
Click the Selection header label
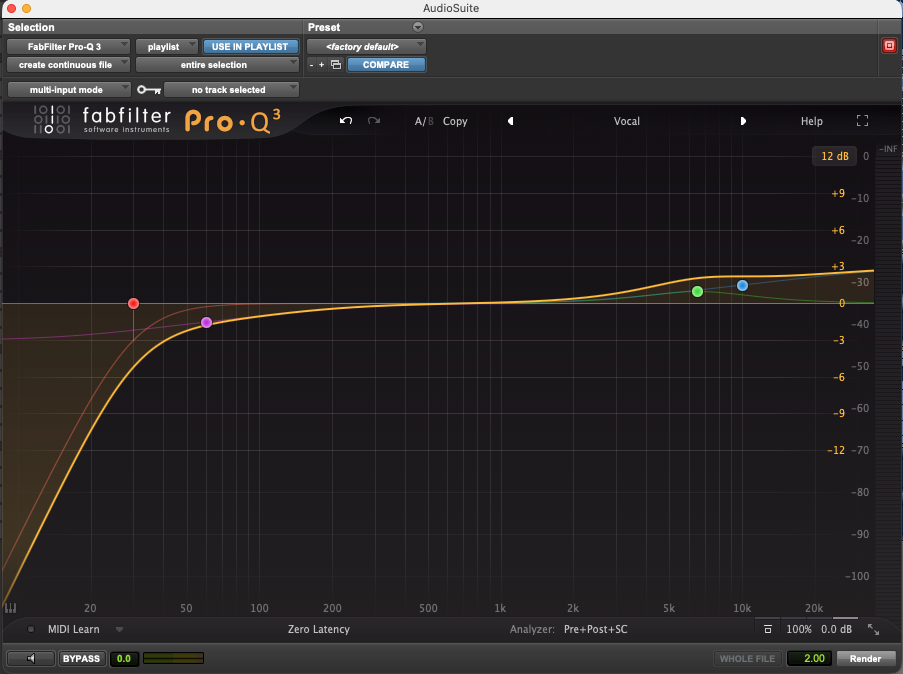[x=31, y=27]
